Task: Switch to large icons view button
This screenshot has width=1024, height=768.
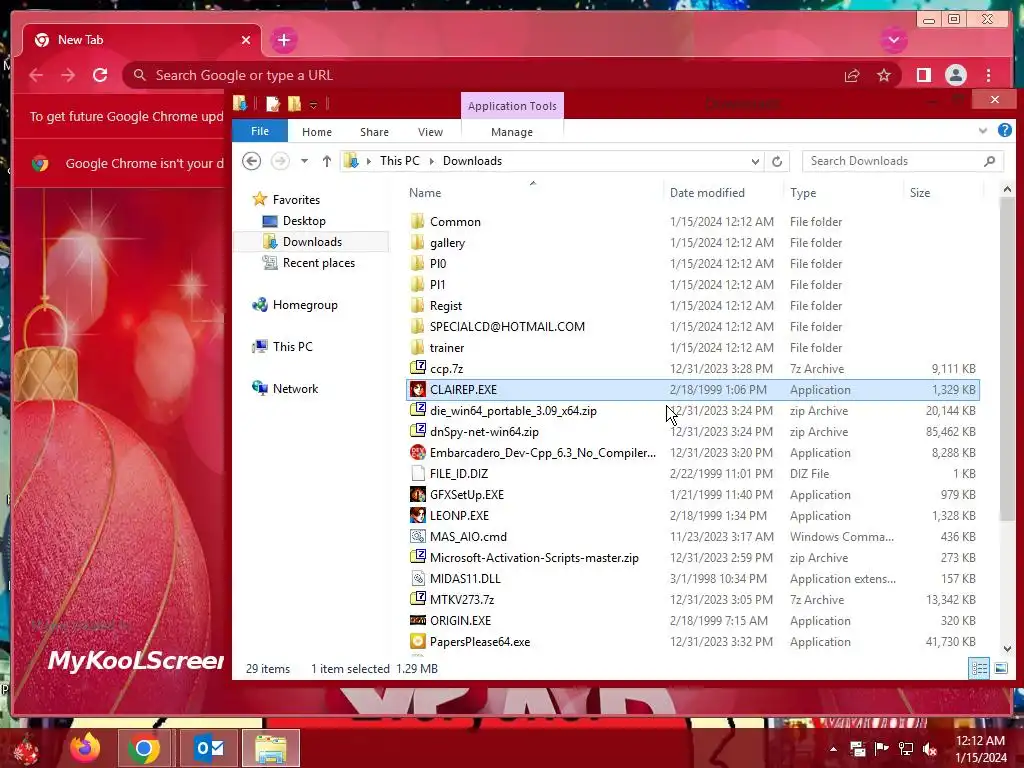Action: 1000,668
